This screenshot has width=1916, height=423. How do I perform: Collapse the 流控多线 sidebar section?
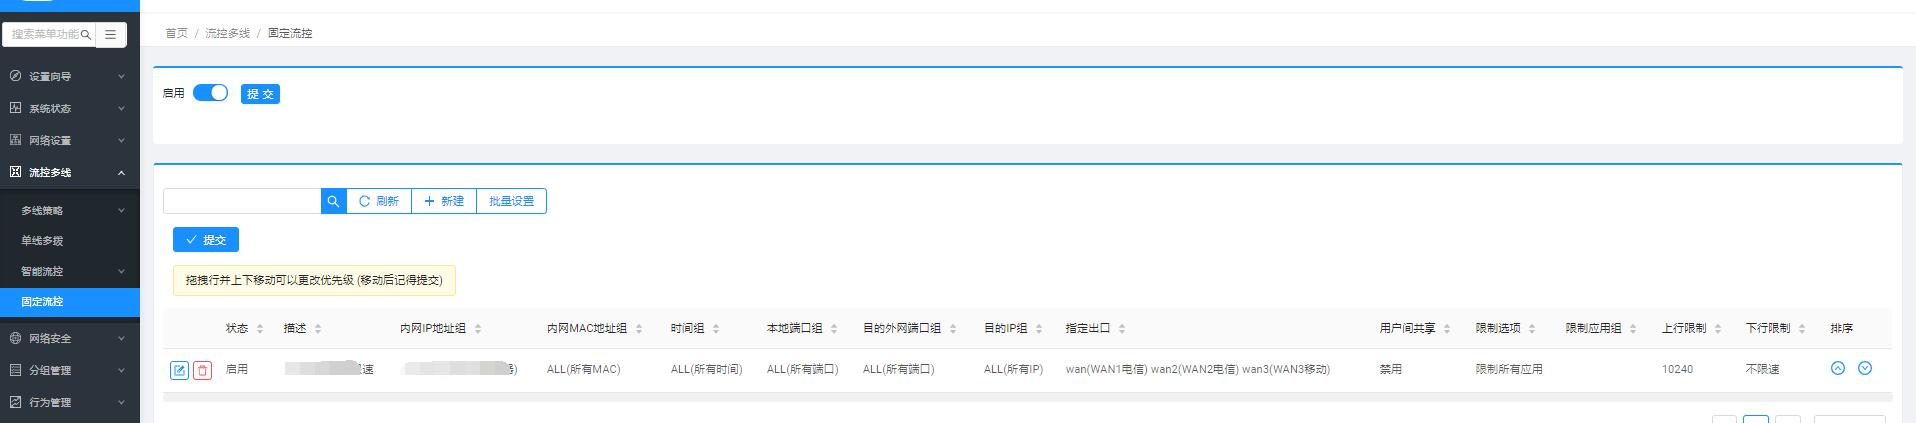click(x=70, y=172)
